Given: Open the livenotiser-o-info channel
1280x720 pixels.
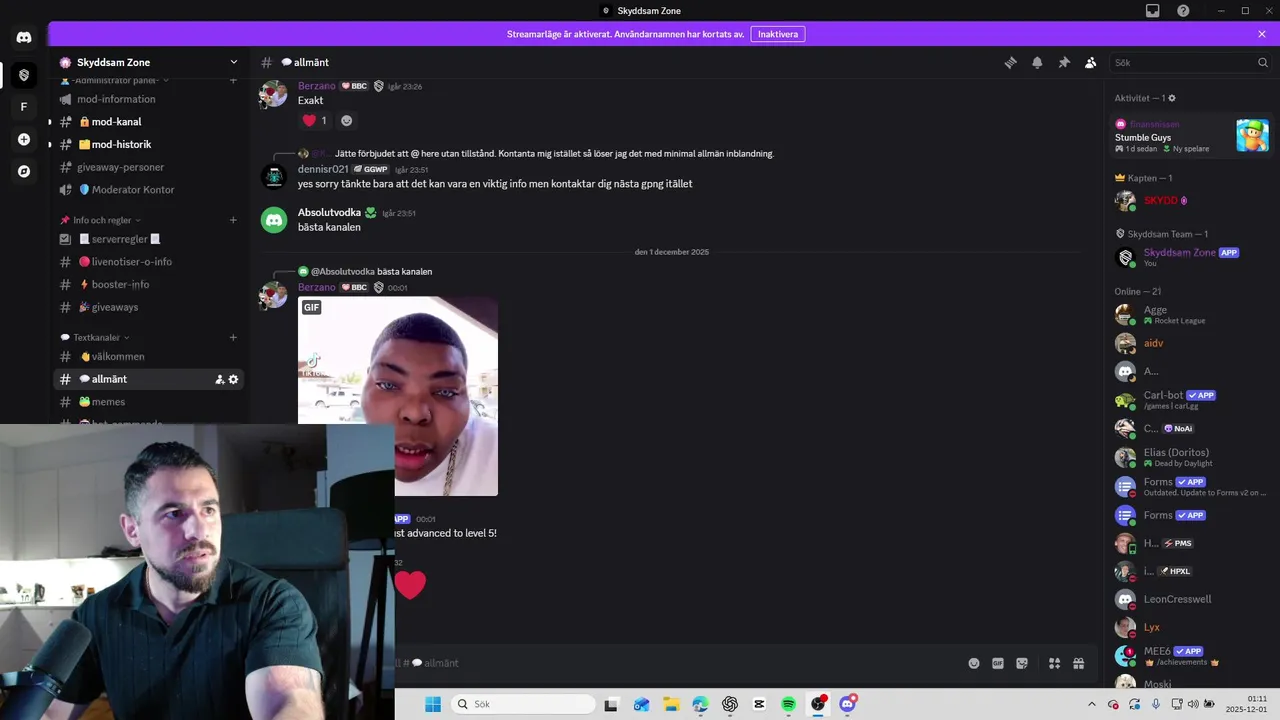Looking at the screenshot, I should point(148,262).
